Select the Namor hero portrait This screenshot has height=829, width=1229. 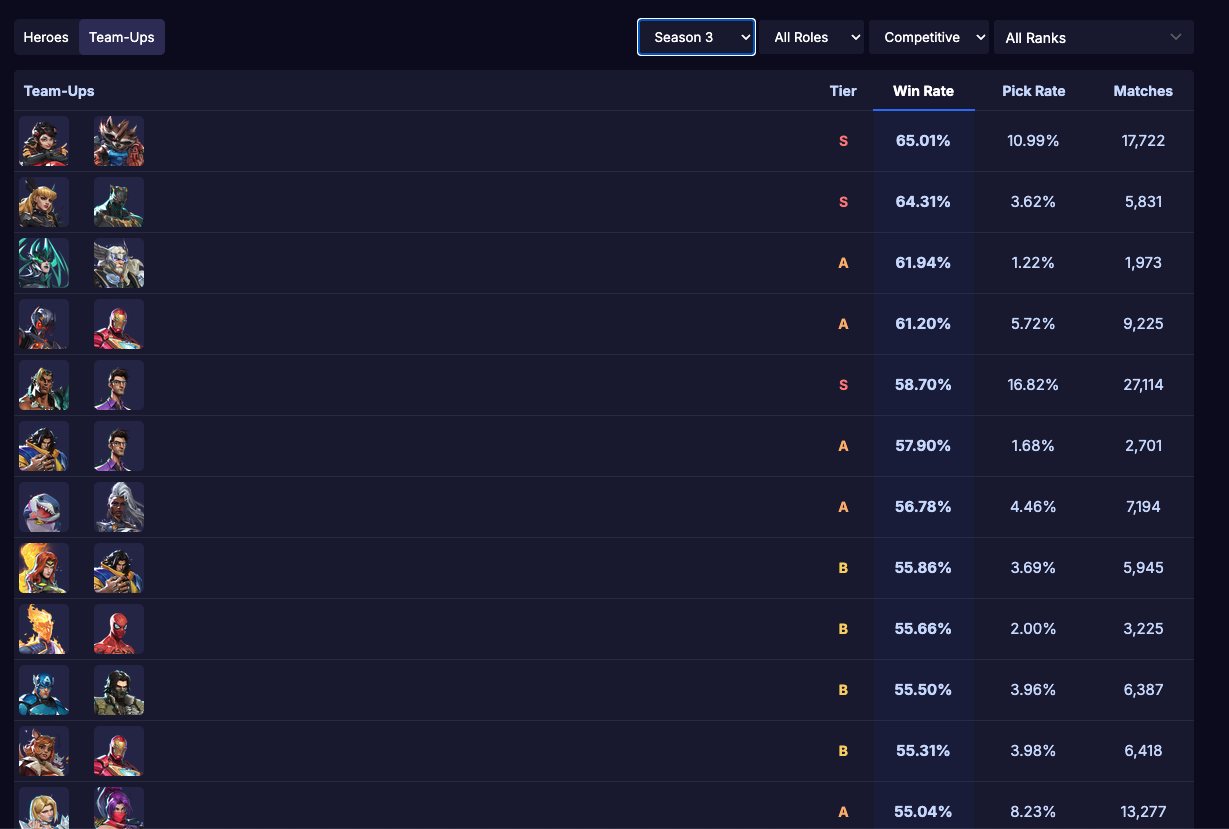(44, 385)
